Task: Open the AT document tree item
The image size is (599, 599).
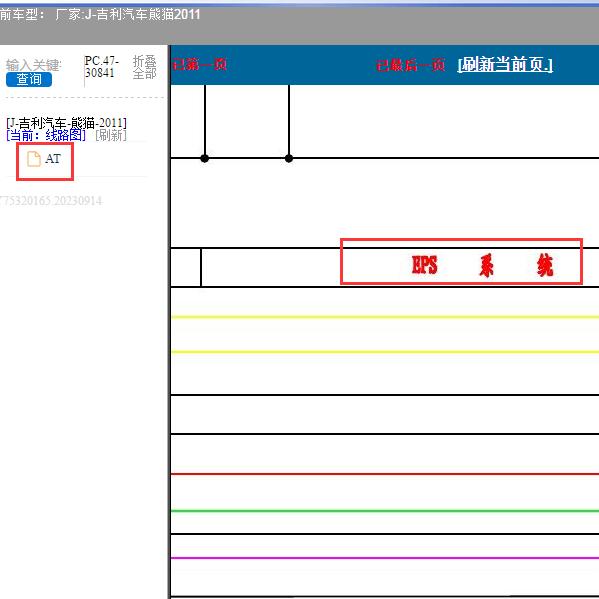Action: (x=44, y=159)
